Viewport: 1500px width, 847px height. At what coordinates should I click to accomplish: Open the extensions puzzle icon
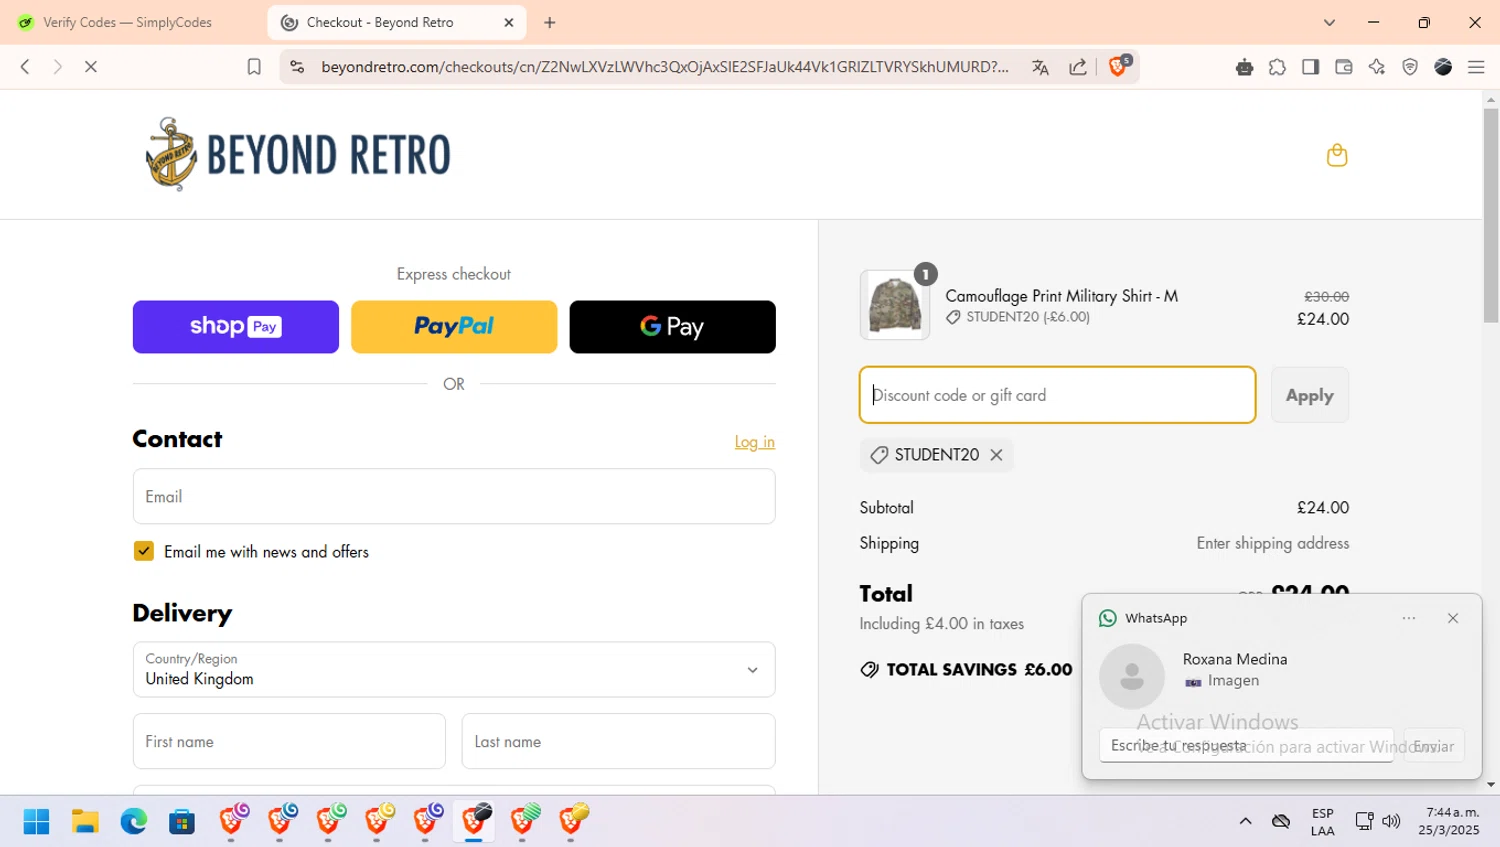pyautogui.click(x=1277, y=67)
